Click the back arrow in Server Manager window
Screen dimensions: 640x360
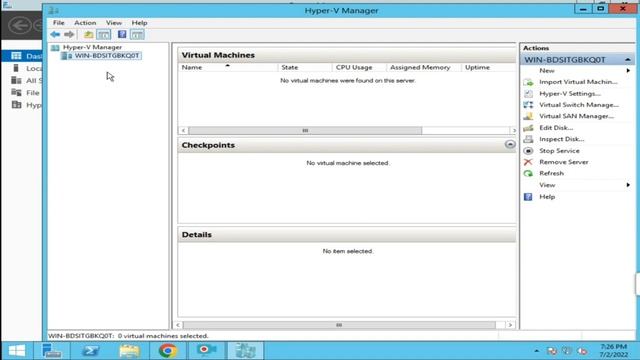click(x=19, y=26)
